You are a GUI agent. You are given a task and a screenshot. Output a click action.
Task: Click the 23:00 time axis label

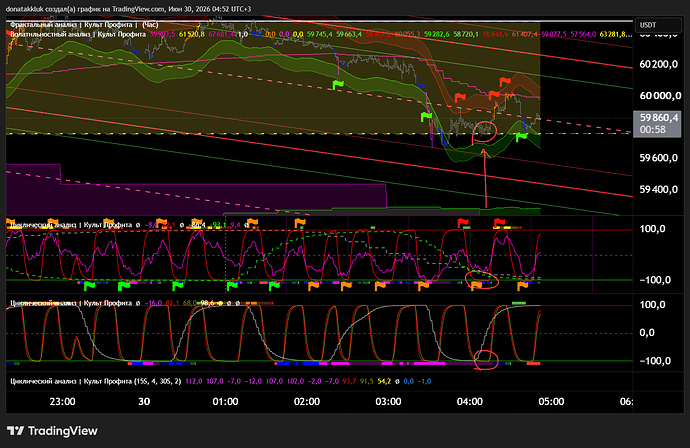(x=62, y=402)
